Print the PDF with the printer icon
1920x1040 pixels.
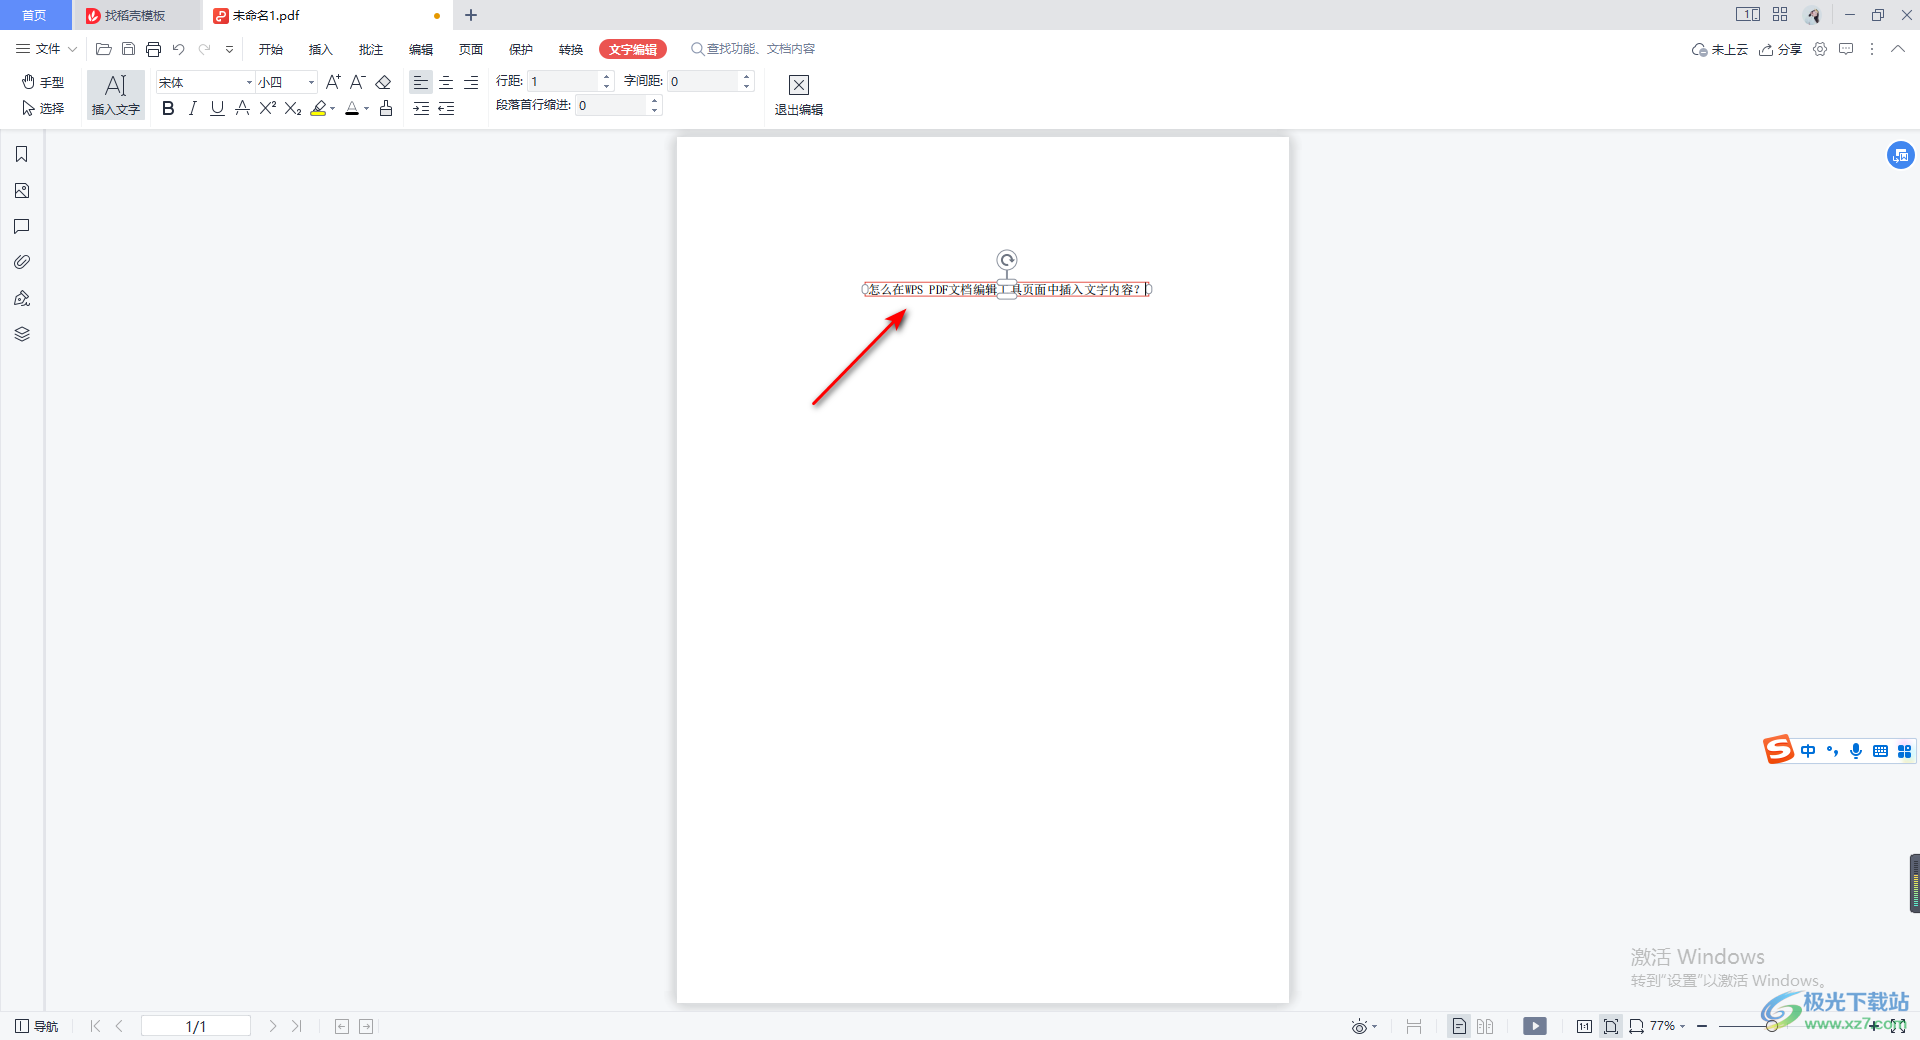(x=153, y=49)
